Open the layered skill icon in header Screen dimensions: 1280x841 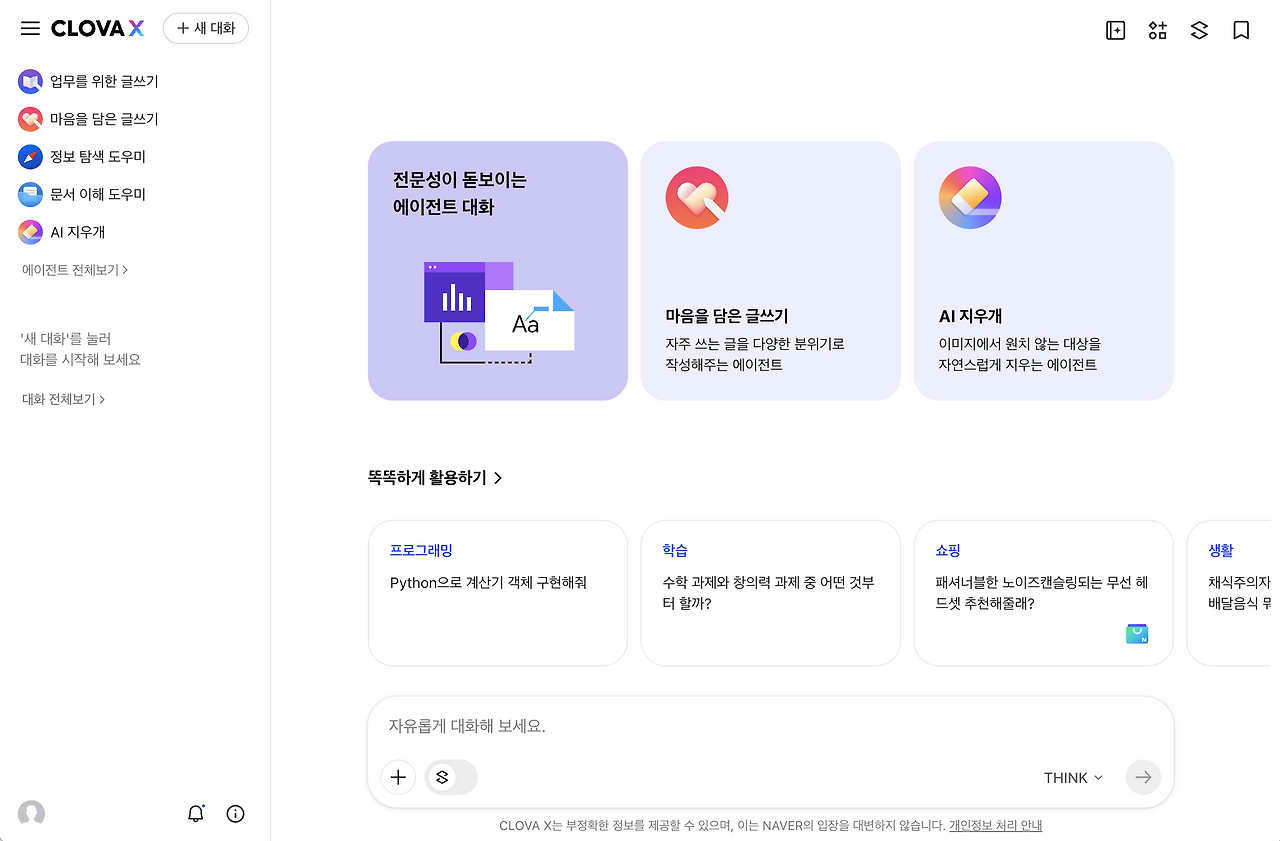1200,30
